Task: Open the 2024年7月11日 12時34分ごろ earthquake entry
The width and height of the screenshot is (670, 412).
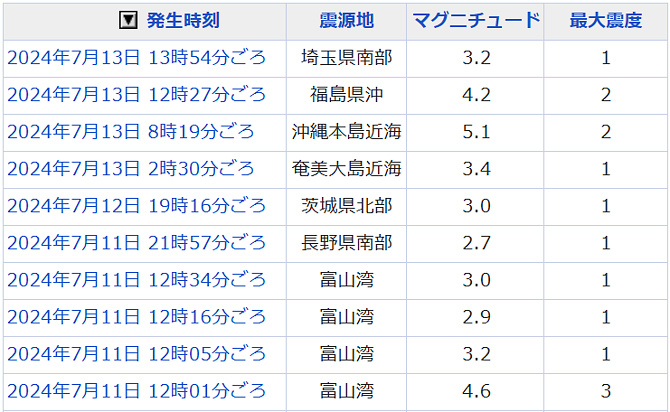Action: (137, 280)
